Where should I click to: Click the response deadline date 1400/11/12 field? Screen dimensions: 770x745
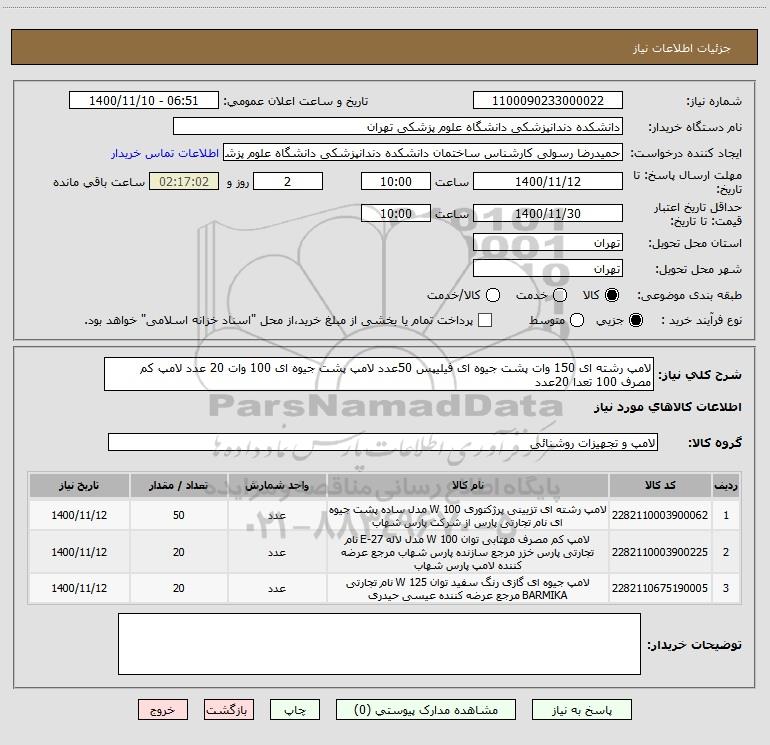(548, 182)
